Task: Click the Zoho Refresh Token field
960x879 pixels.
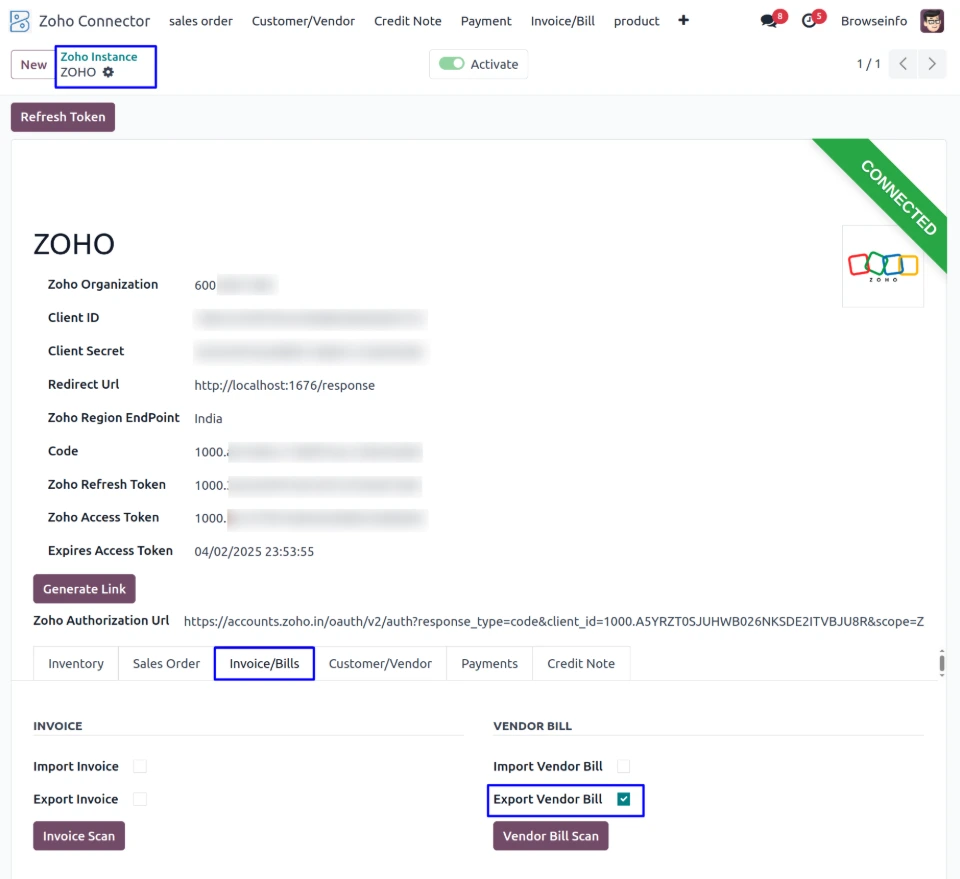Action: (310, 485)
